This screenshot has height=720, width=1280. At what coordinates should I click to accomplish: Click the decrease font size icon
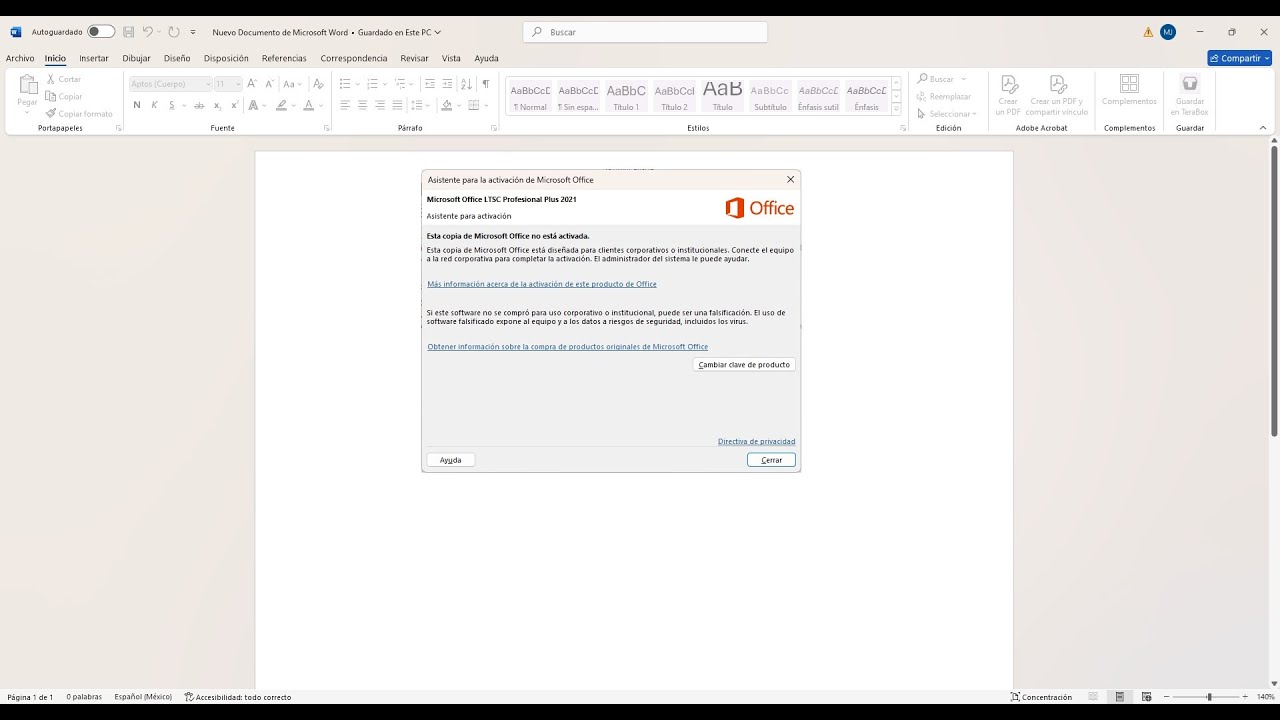269,84
